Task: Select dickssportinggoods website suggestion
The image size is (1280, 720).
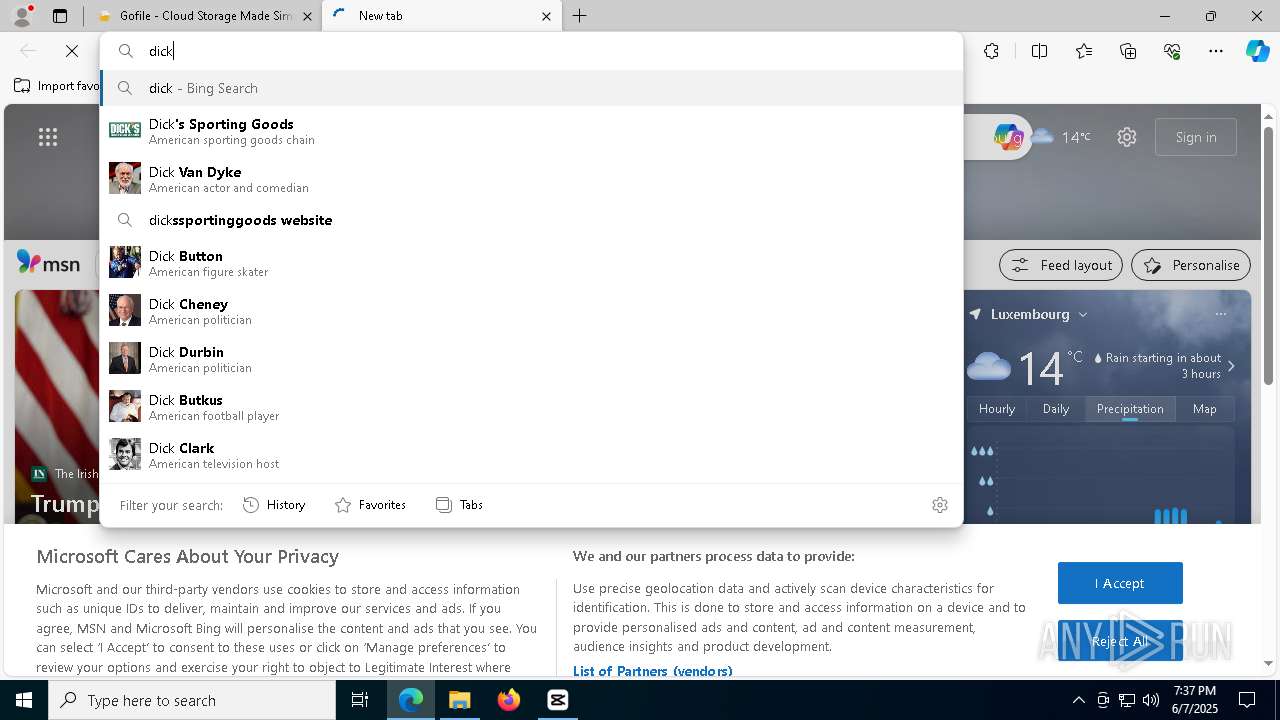Action: [x=531, y=220]
